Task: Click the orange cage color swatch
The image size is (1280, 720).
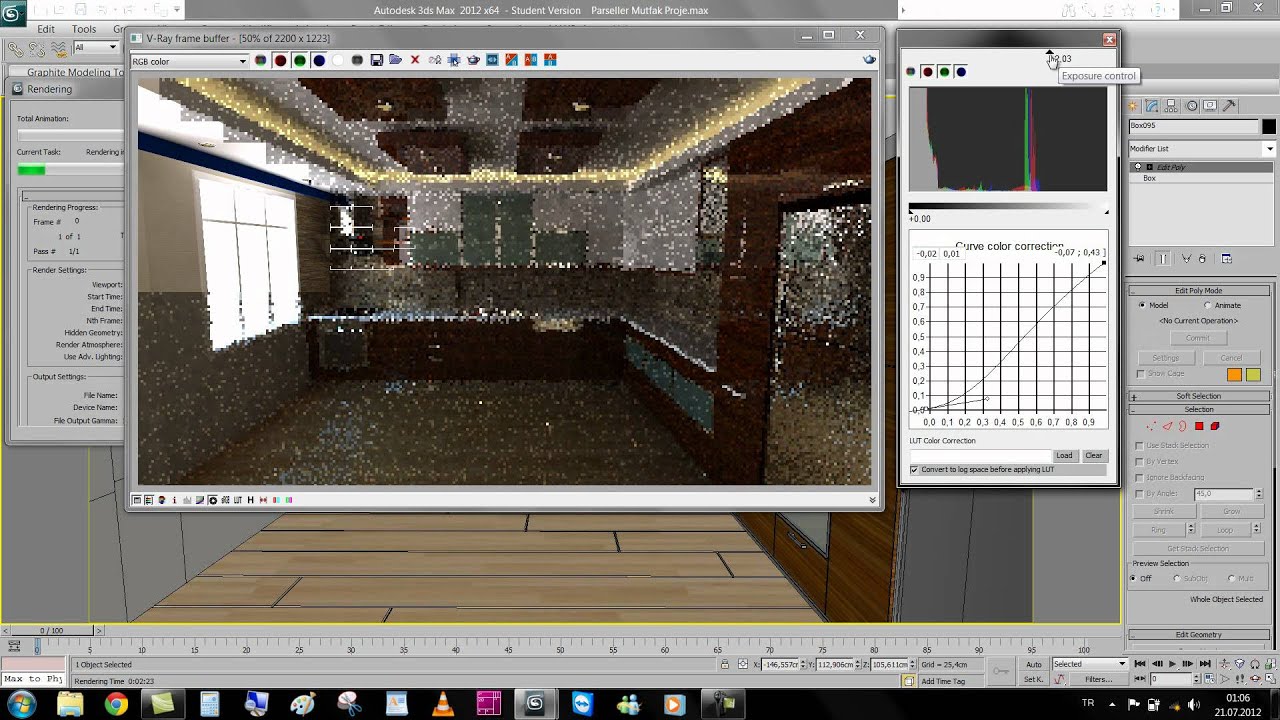Action: coord(1234,374)
